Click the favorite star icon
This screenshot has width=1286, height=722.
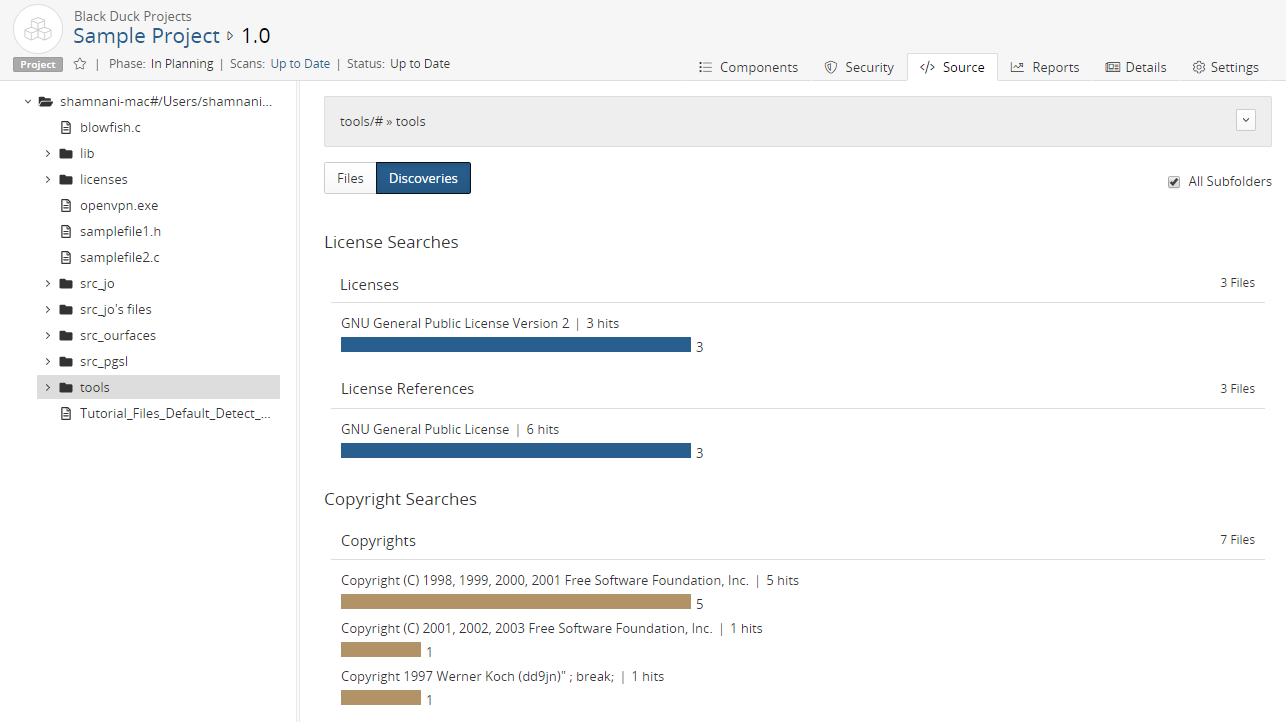coord(80,64)
